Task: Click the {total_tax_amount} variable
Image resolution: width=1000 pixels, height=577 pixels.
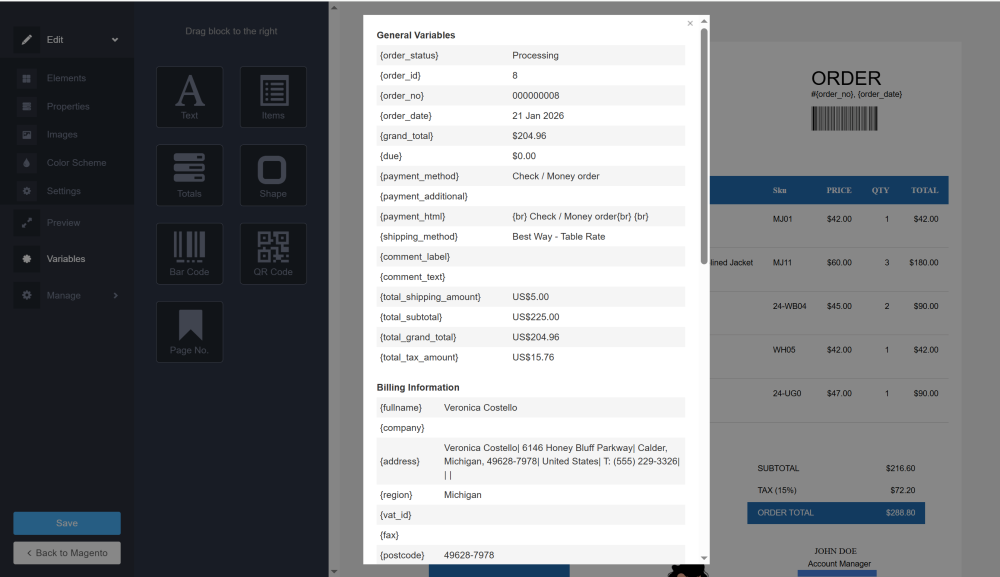Action: [418, 357]
